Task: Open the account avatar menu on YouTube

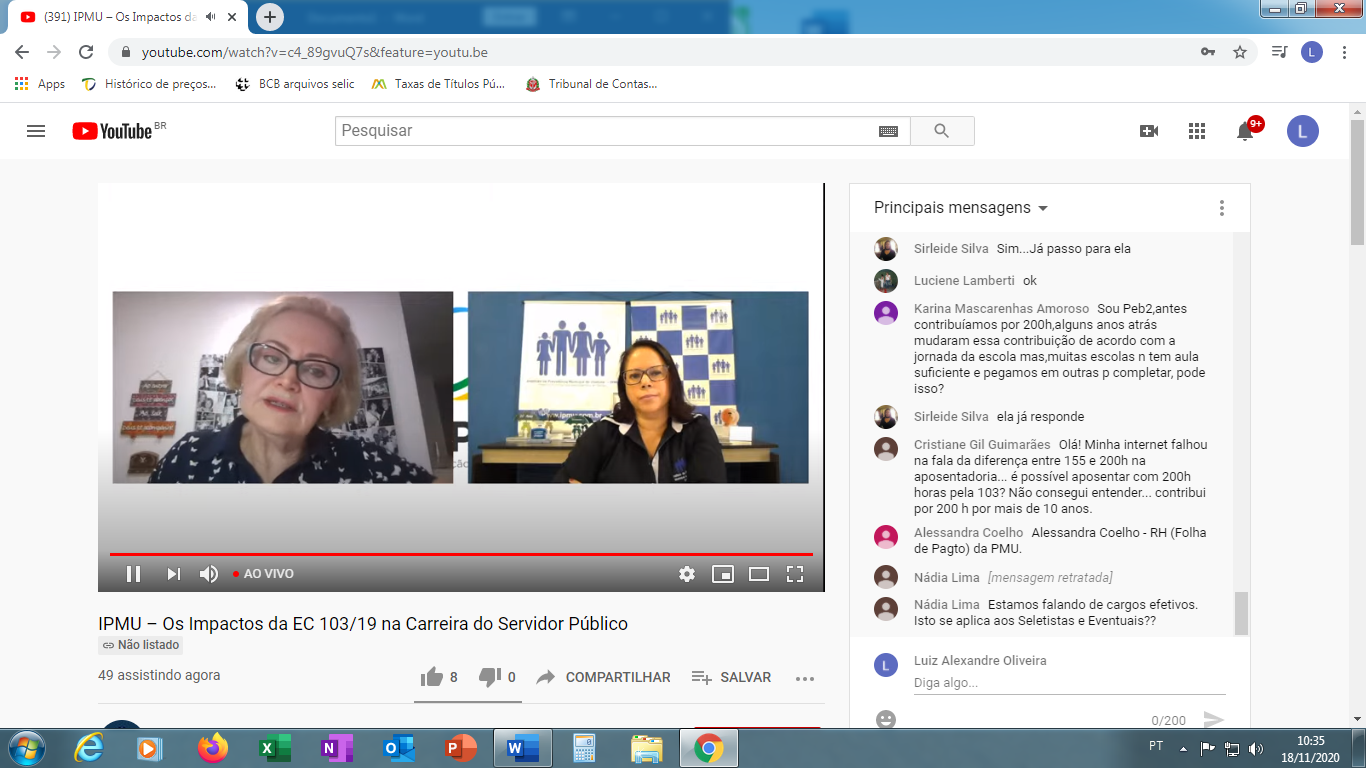Action: (1303, 131)
